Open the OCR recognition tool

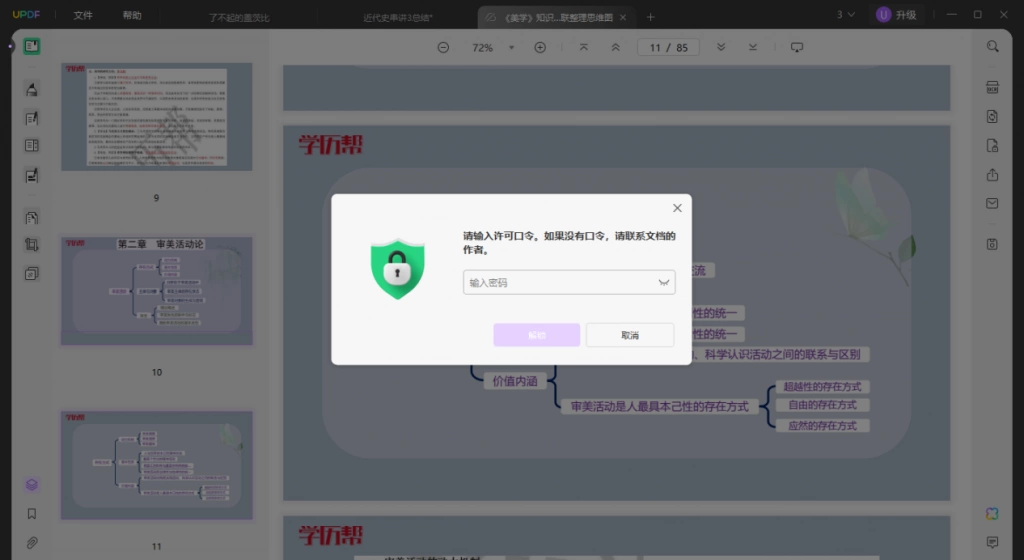[992, 87]
